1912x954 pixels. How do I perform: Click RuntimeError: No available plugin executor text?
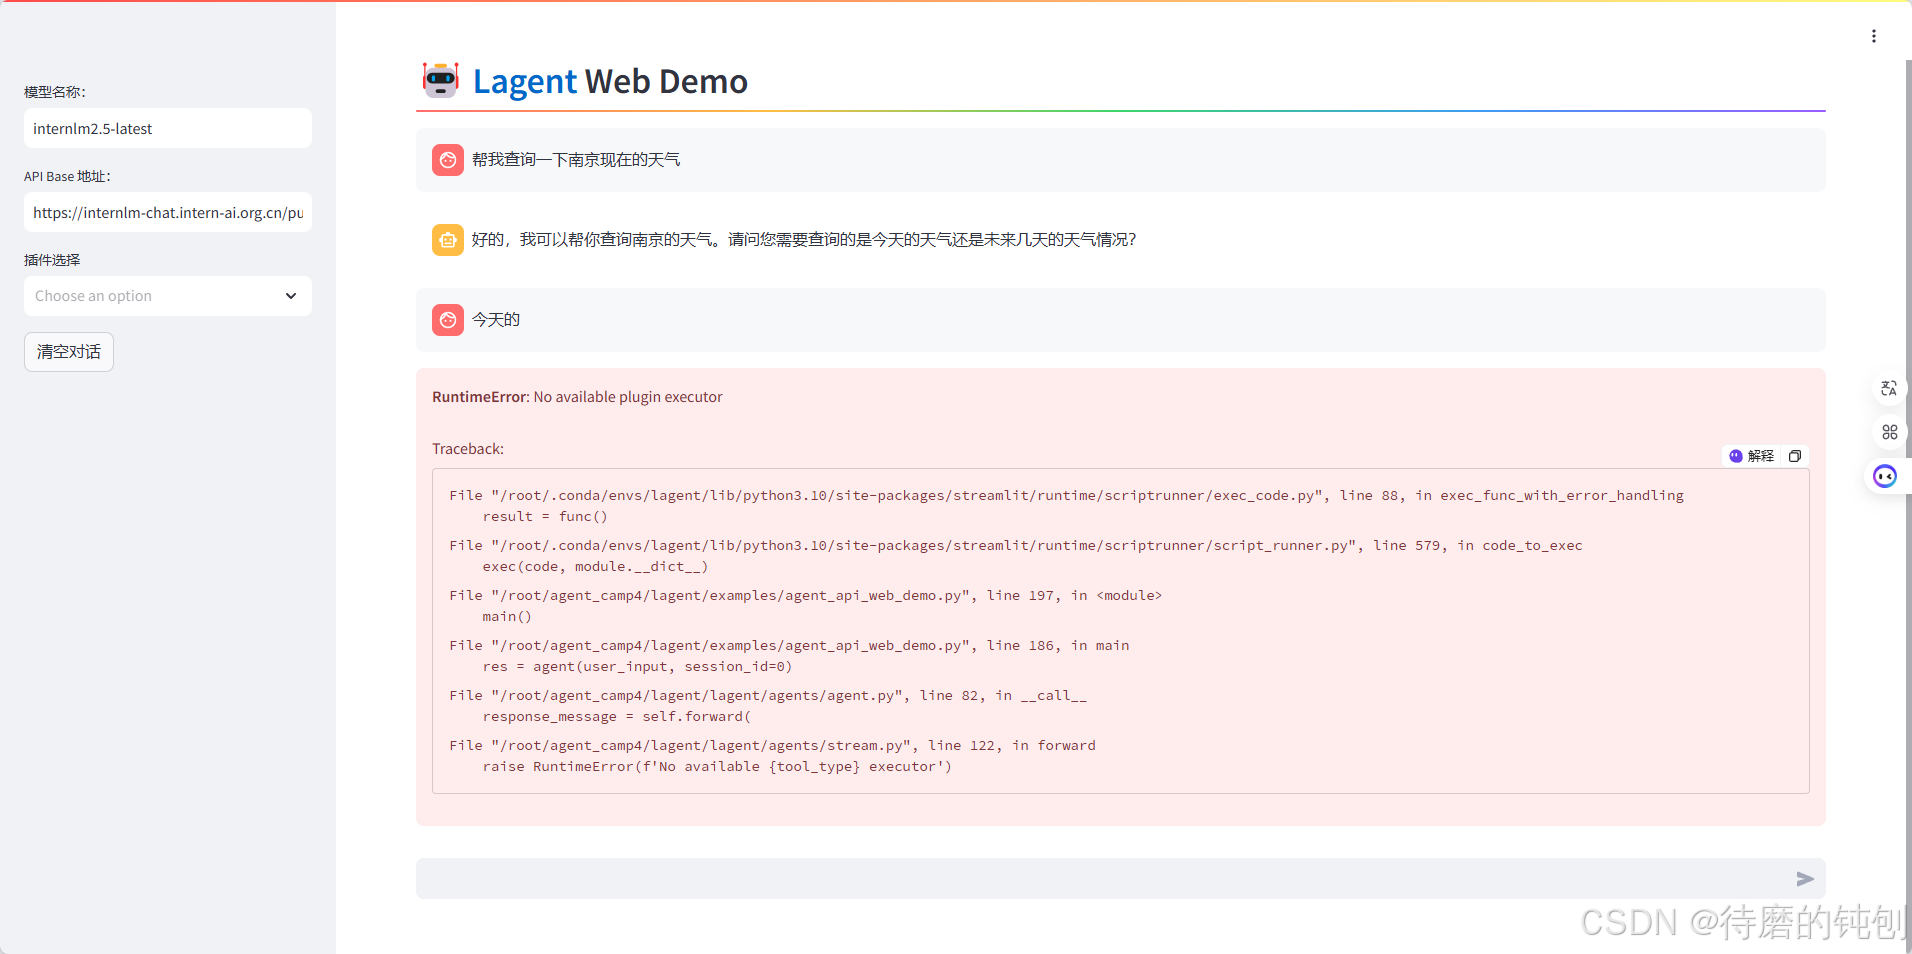tap(577, 397)
